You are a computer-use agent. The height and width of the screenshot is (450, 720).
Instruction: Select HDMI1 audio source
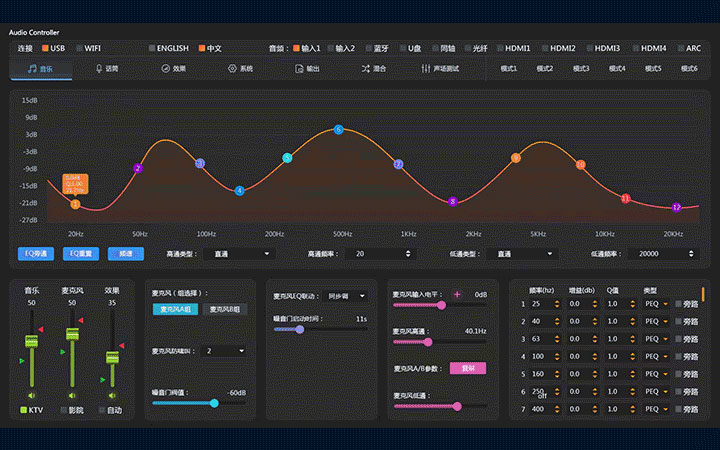click(x=513, y=48)
